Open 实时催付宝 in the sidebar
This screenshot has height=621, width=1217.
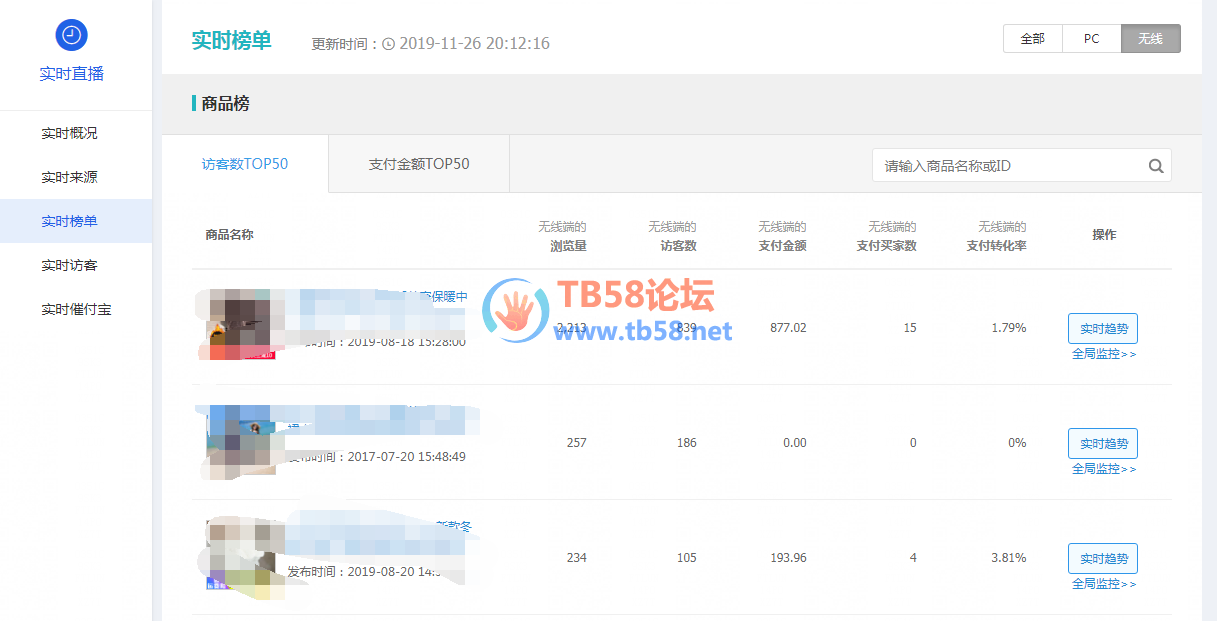(76, 309)
